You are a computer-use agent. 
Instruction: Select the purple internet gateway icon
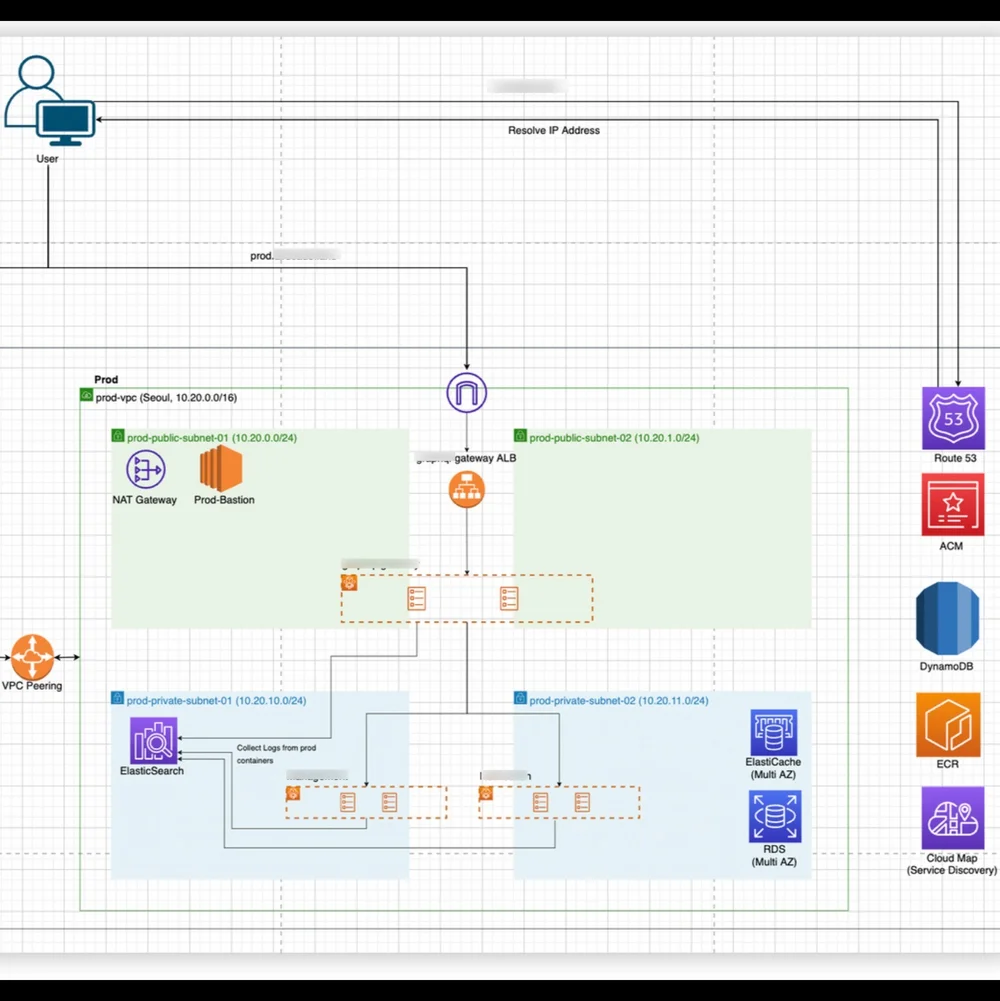click(x=466, y=392)
